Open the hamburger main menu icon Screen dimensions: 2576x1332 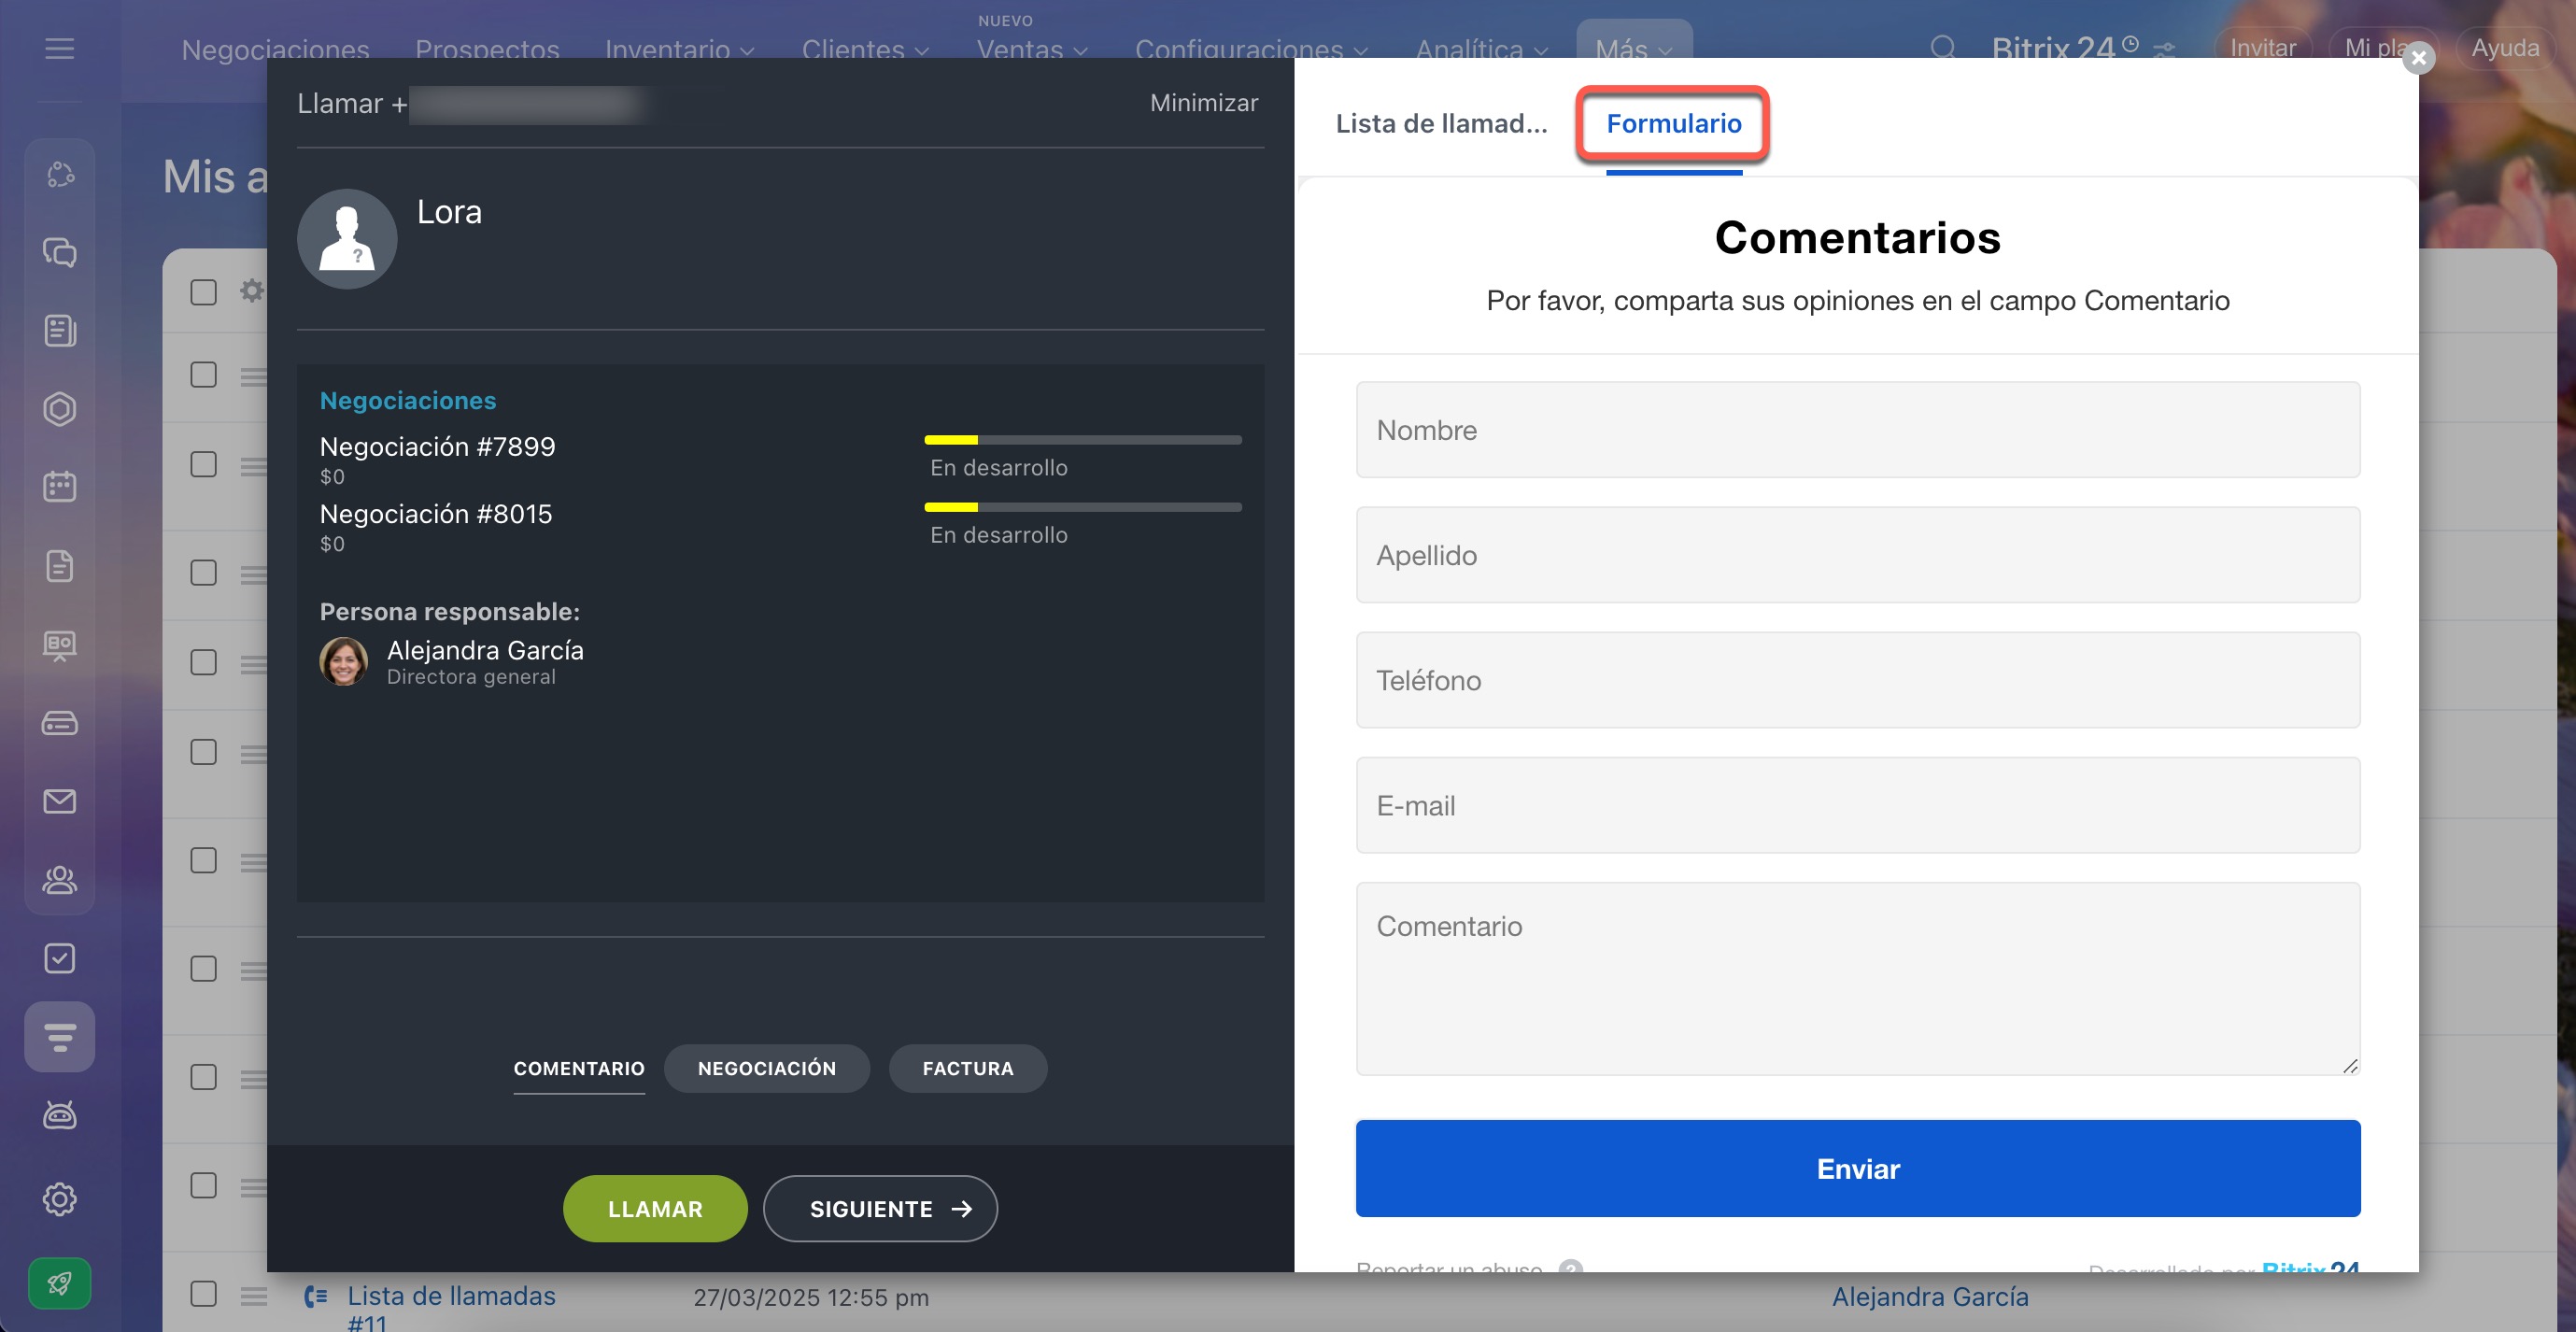(60, 48)
